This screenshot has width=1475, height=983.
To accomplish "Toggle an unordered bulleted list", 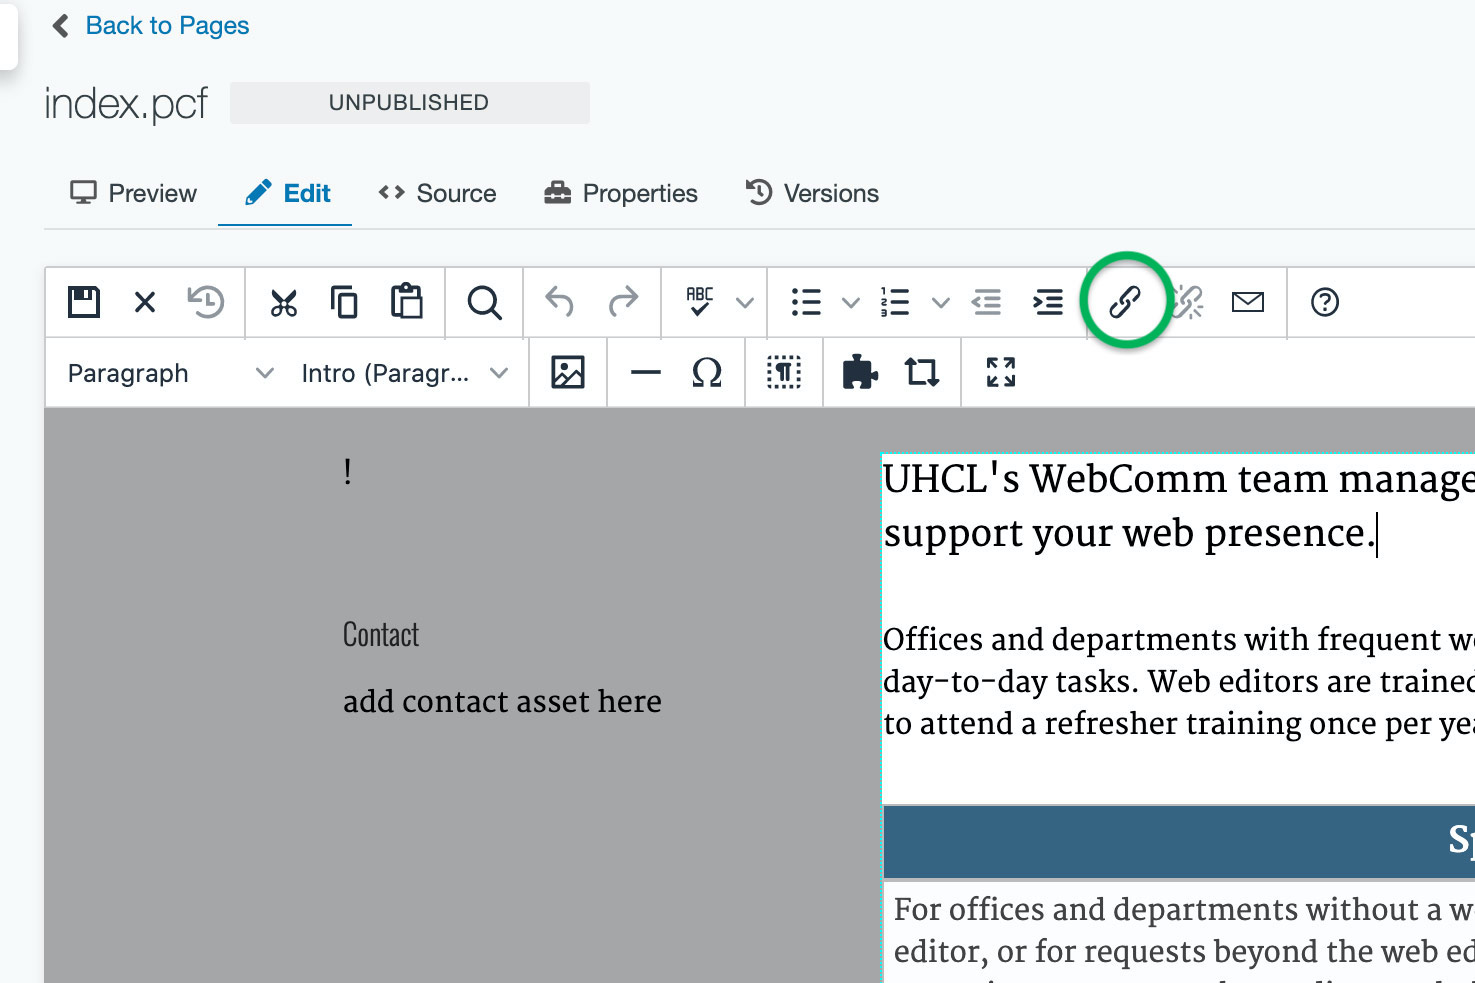I will pyautogui.click(x=806, y=301).
